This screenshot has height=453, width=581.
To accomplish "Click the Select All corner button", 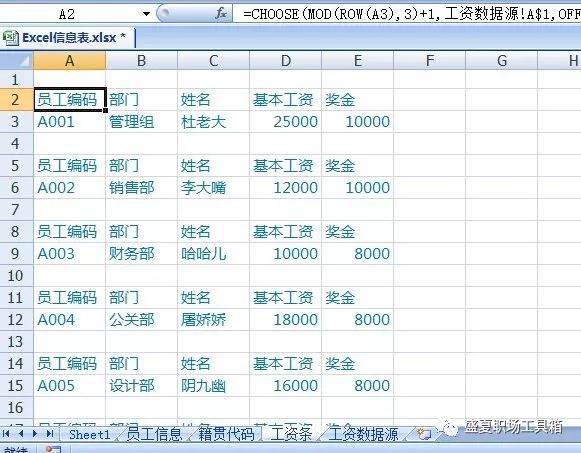I will click(x=17, y=61).
